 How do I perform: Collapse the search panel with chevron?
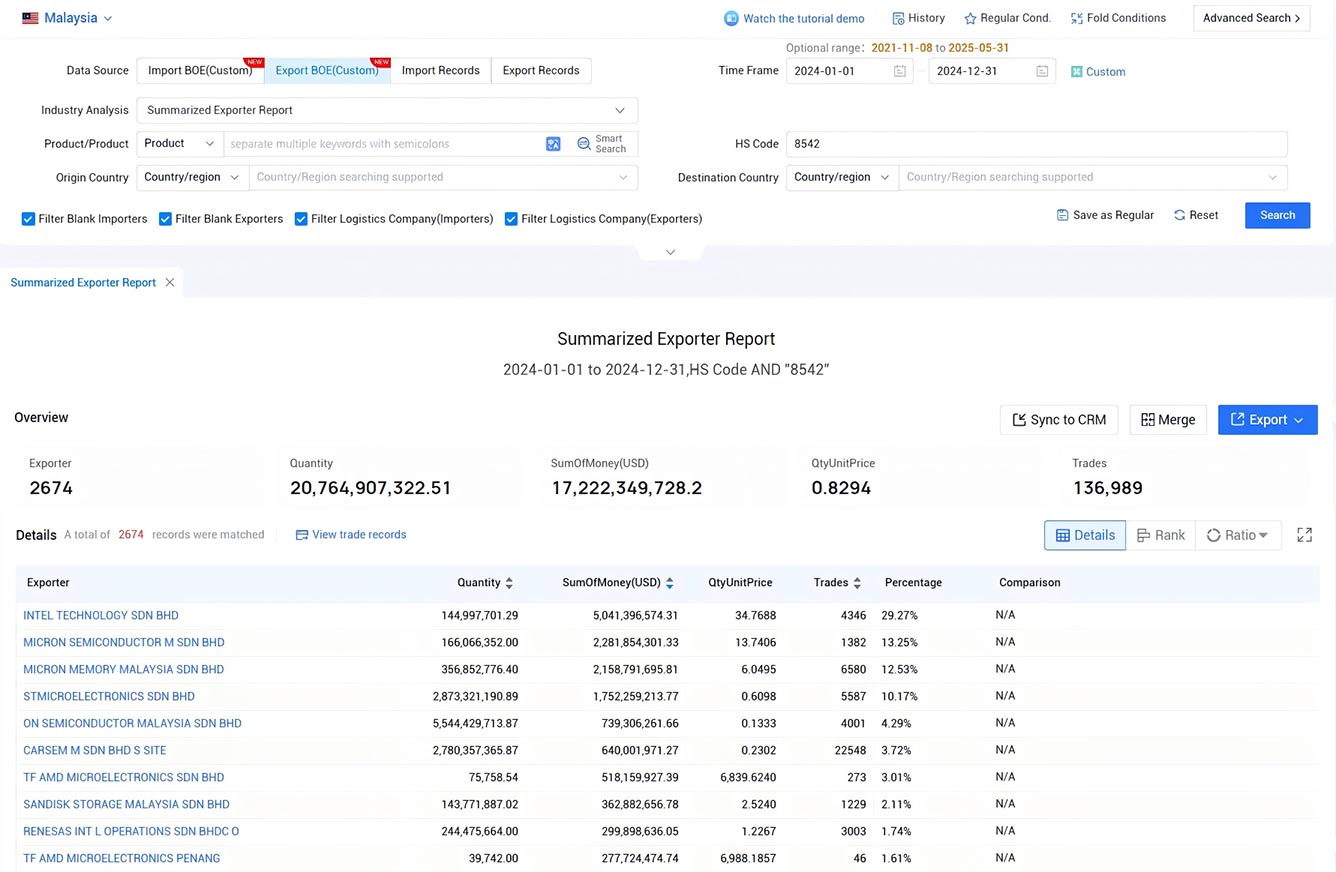[670, 252]
